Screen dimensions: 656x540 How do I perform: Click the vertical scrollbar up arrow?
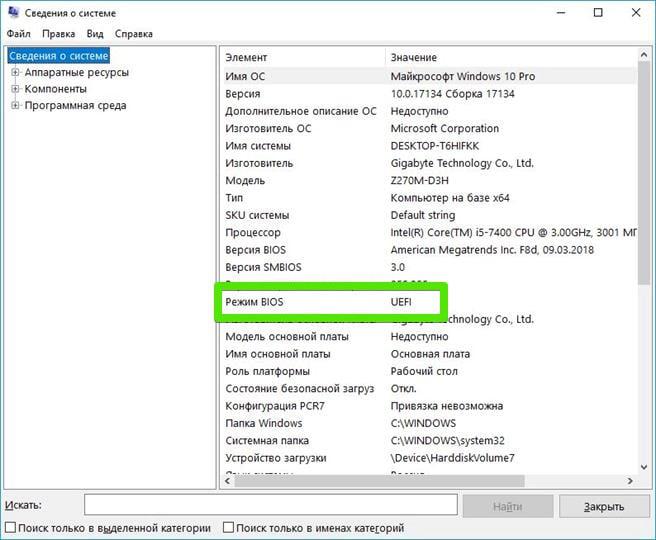644,55
